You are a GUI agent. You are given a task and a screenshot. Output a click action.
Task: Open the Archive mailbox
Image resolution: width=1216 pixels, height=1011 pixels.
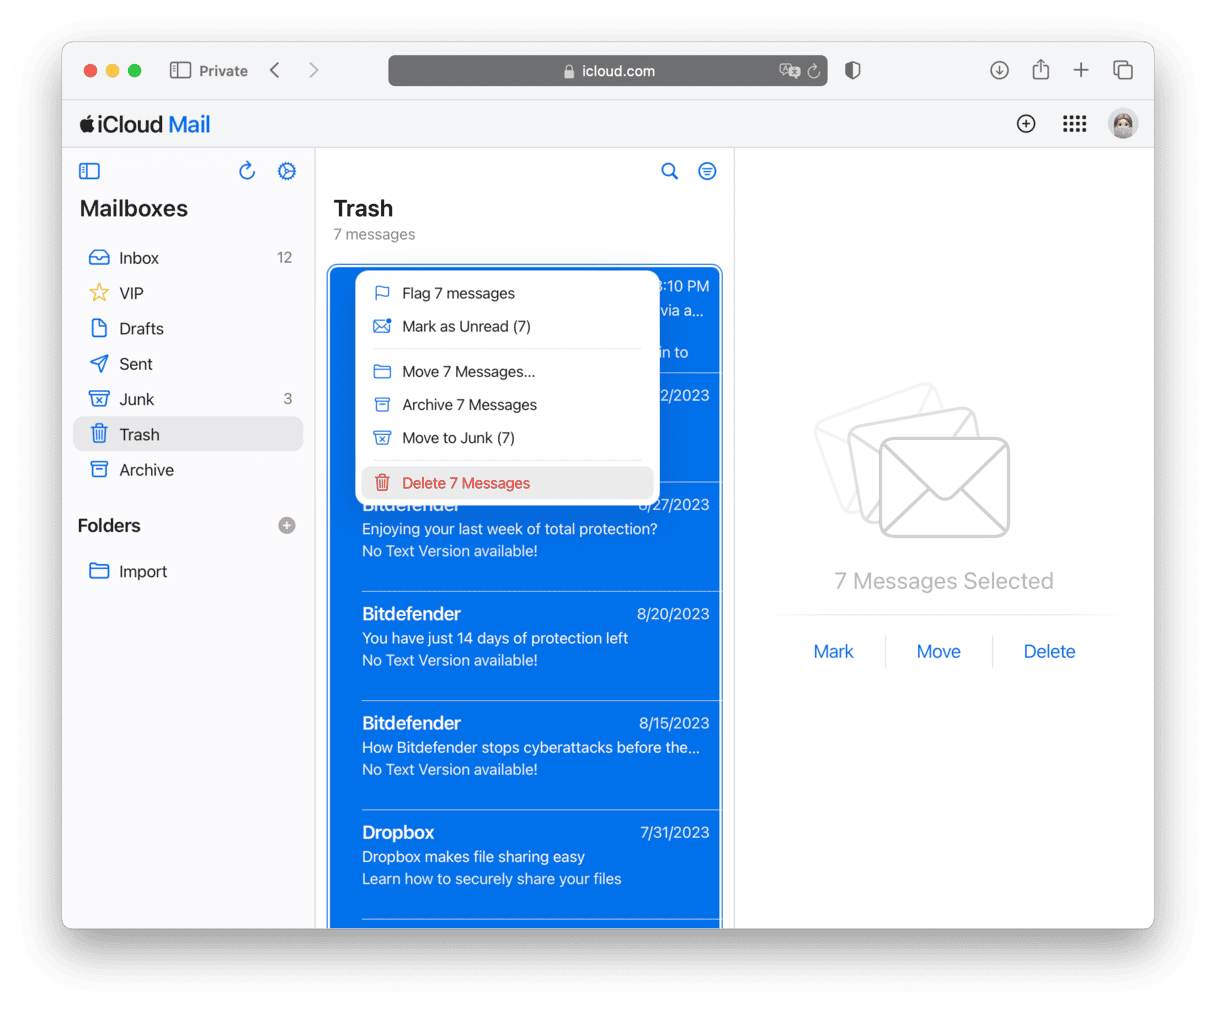click(x=188, y=470)
